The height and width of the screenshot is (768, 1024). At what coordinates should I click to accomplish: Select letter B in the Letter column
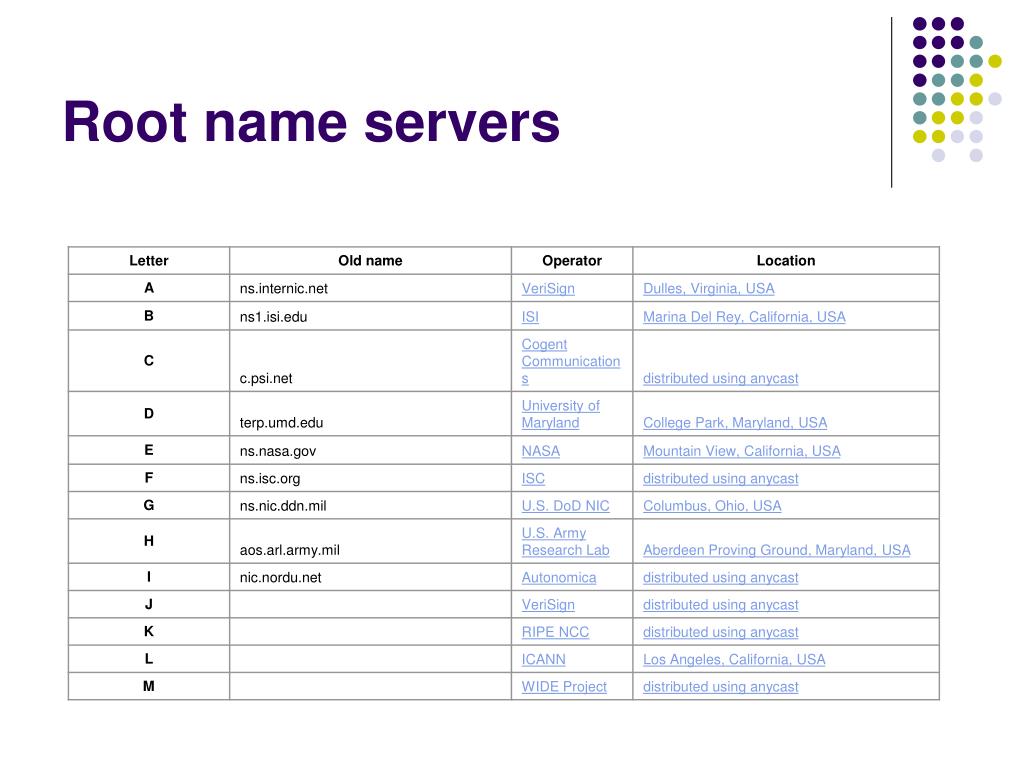point(149,316)
